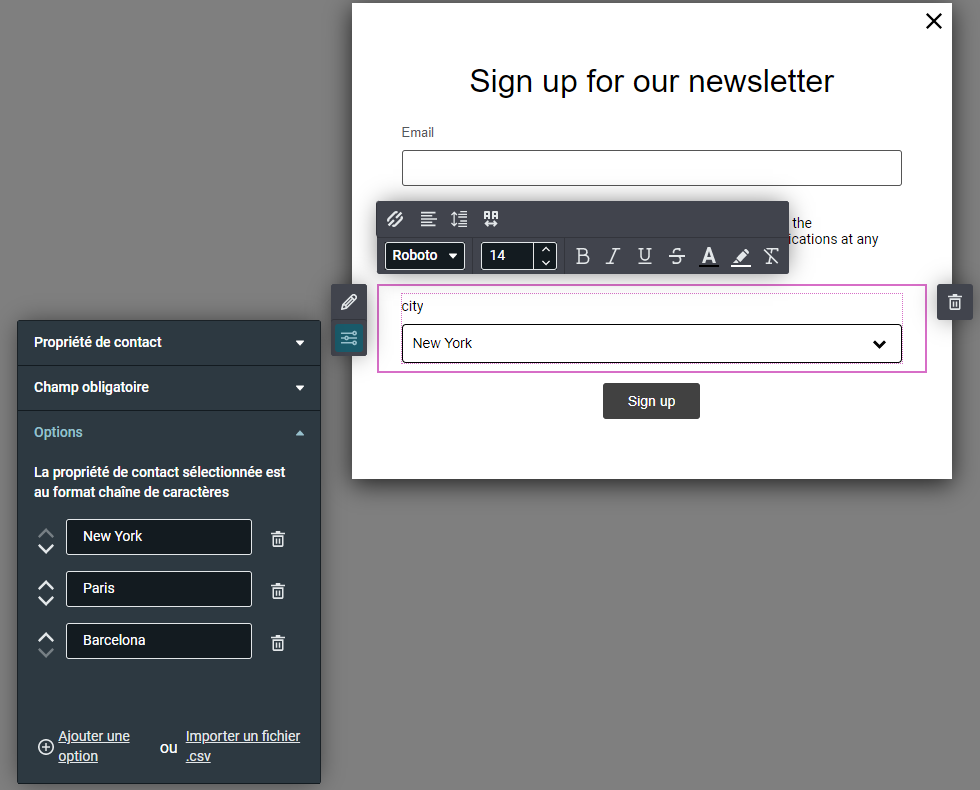
Task: Delete the city field block with the trash icon
Action: point(955,302)
